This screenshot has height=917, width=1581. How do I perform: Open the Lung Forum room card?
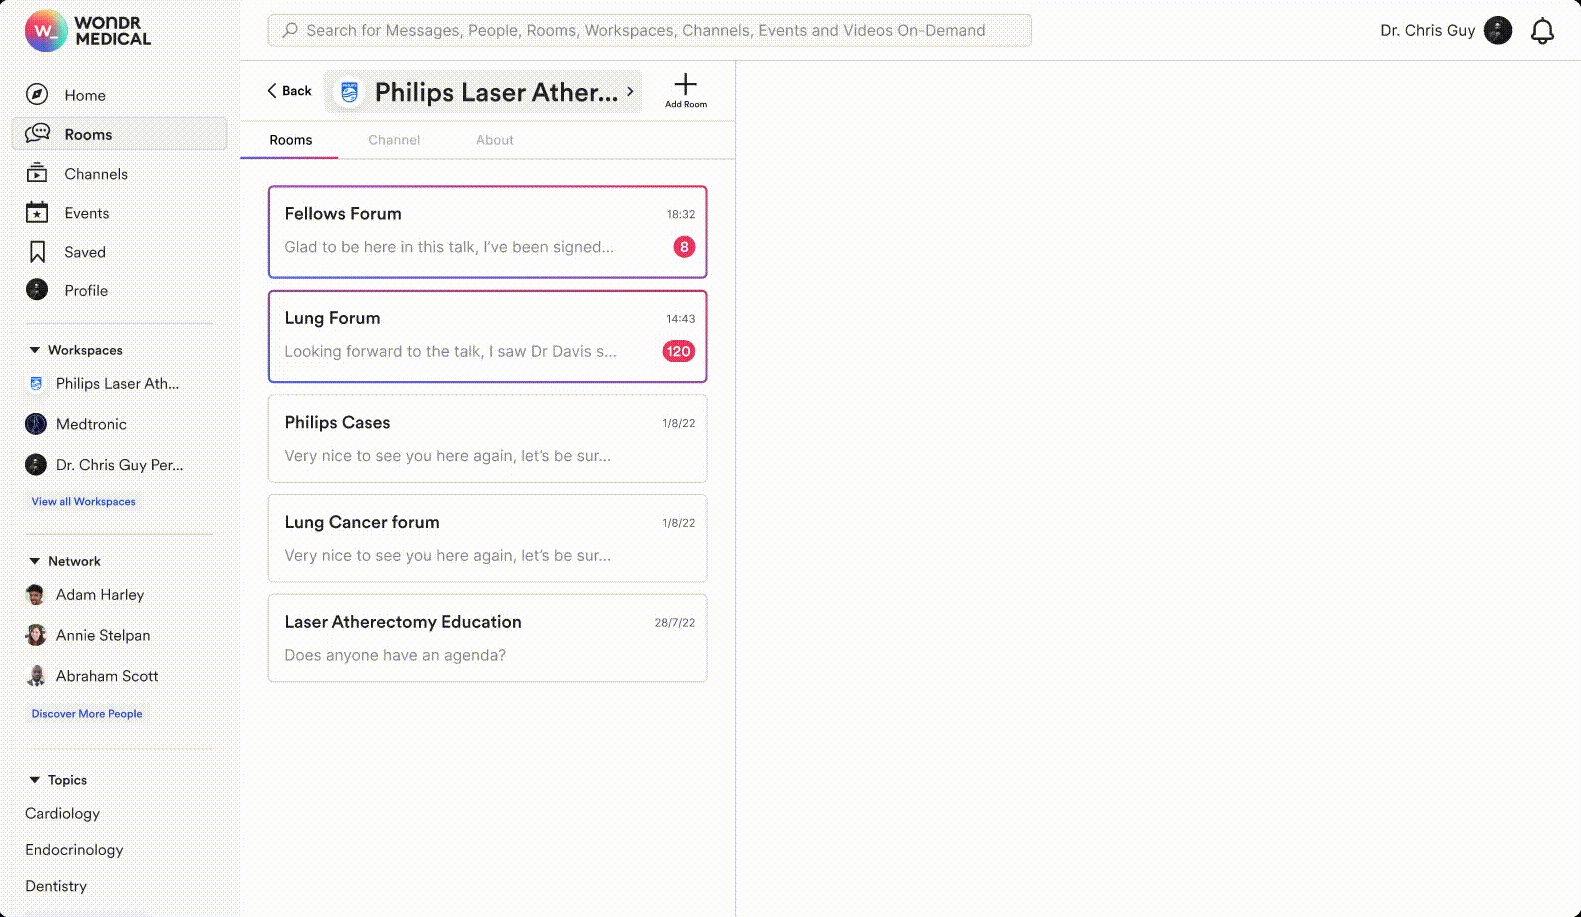[487, 336]
